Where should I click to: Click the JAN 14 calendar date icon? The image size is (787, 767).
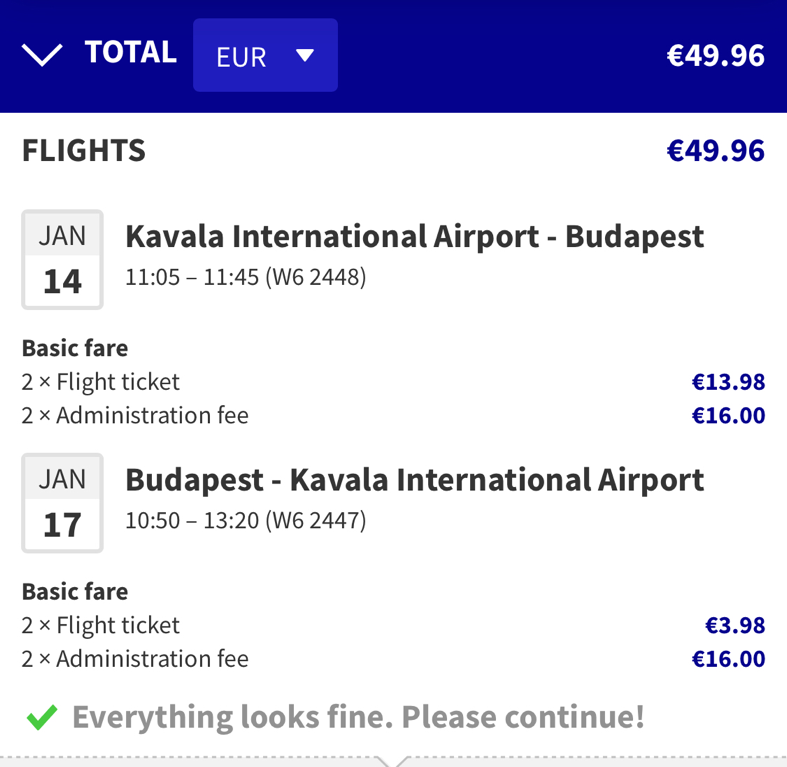62,259
